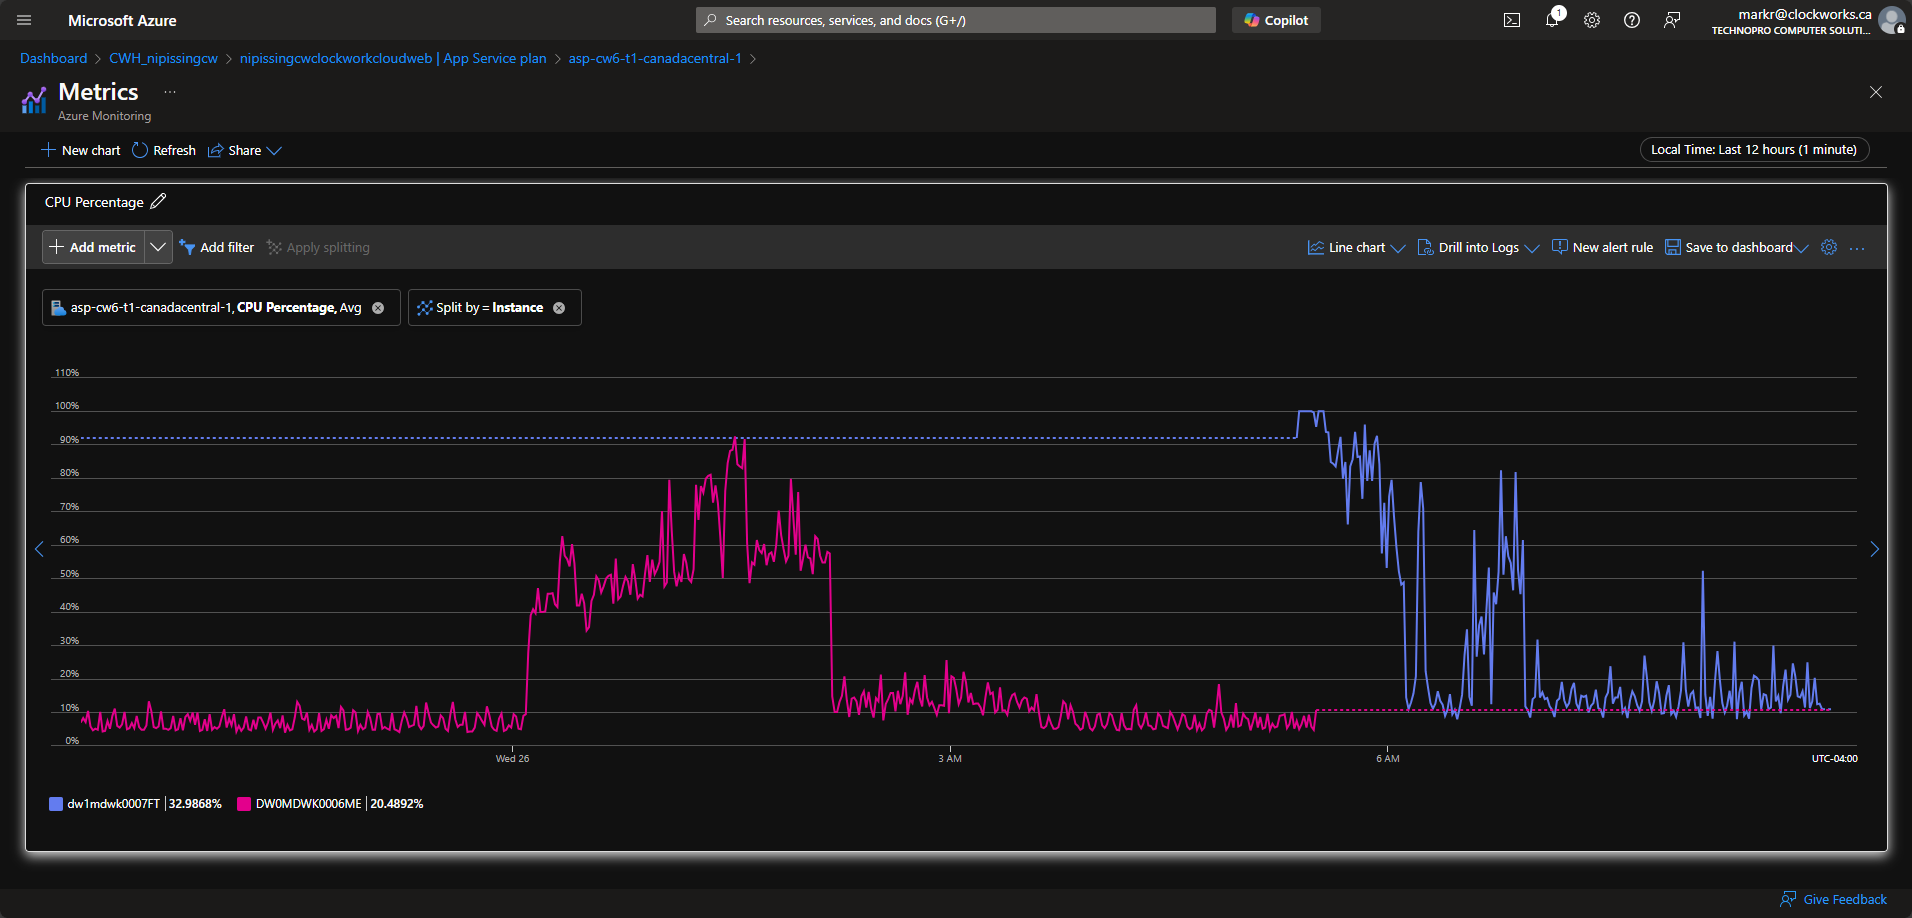Open the notifications bell
The image size is (1912, 918).
[1552, 20]
